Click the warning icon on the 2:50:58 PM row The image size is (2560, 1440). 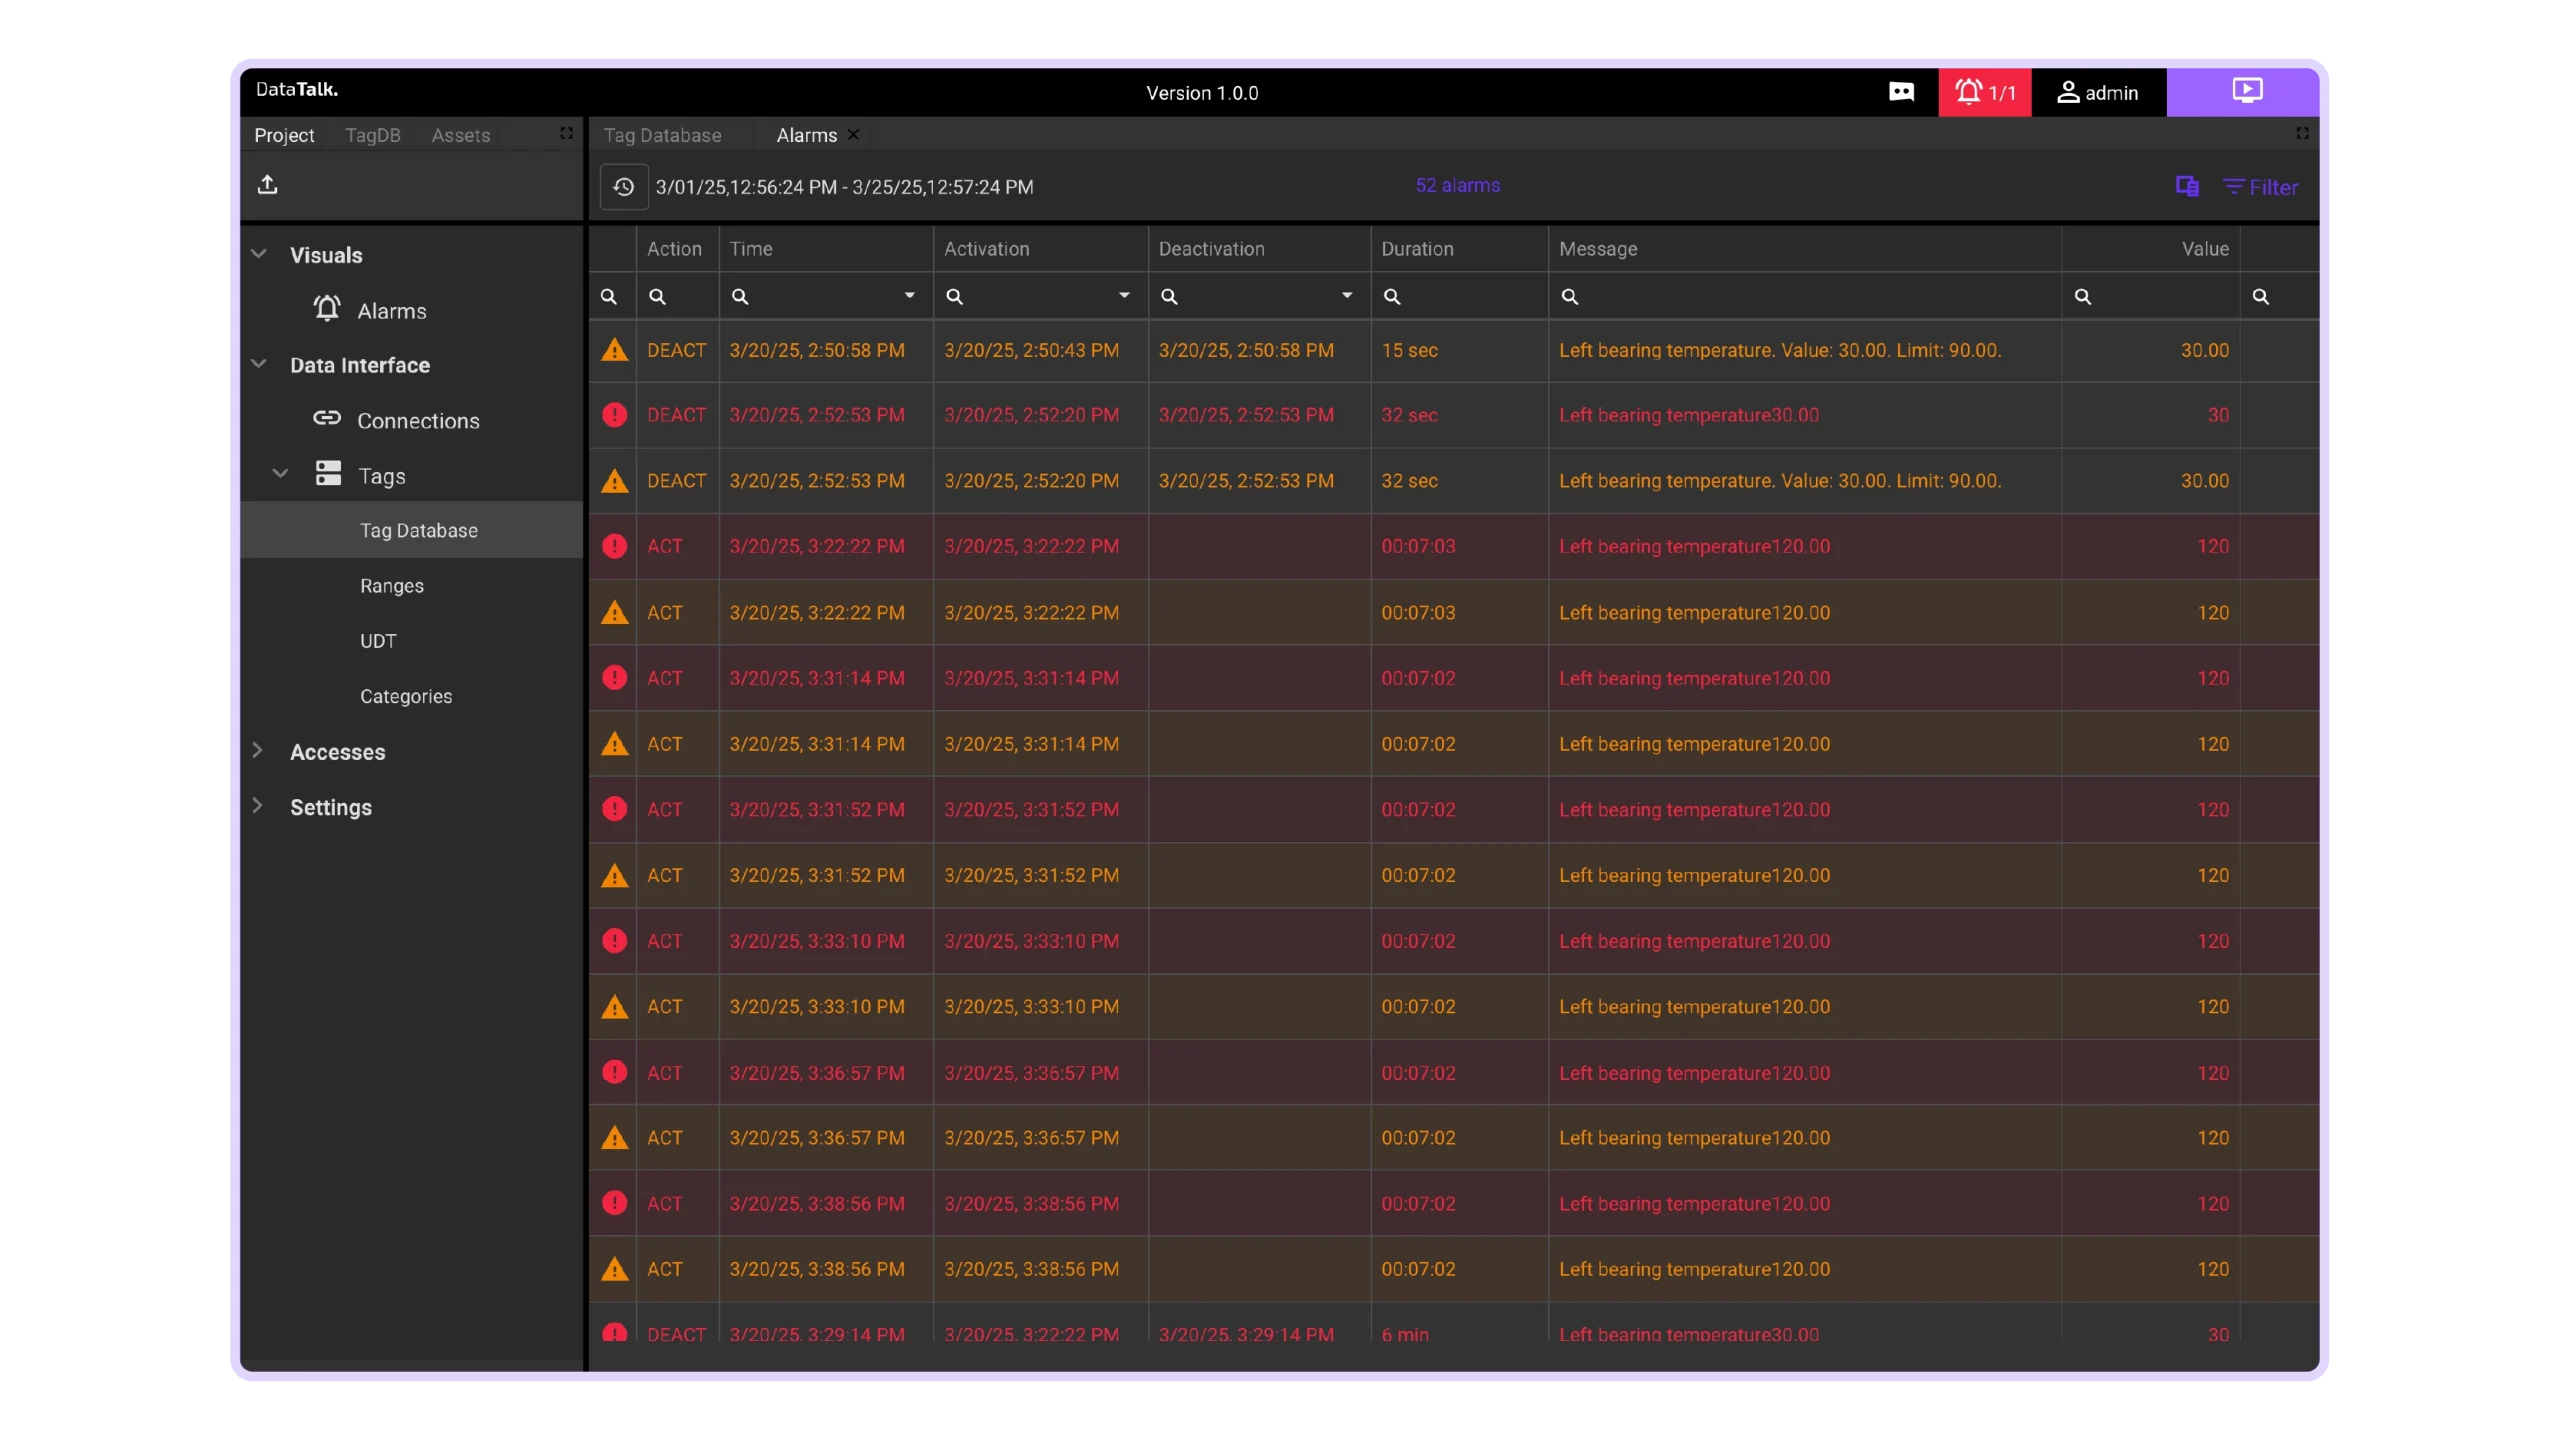[x=614, y=350]
